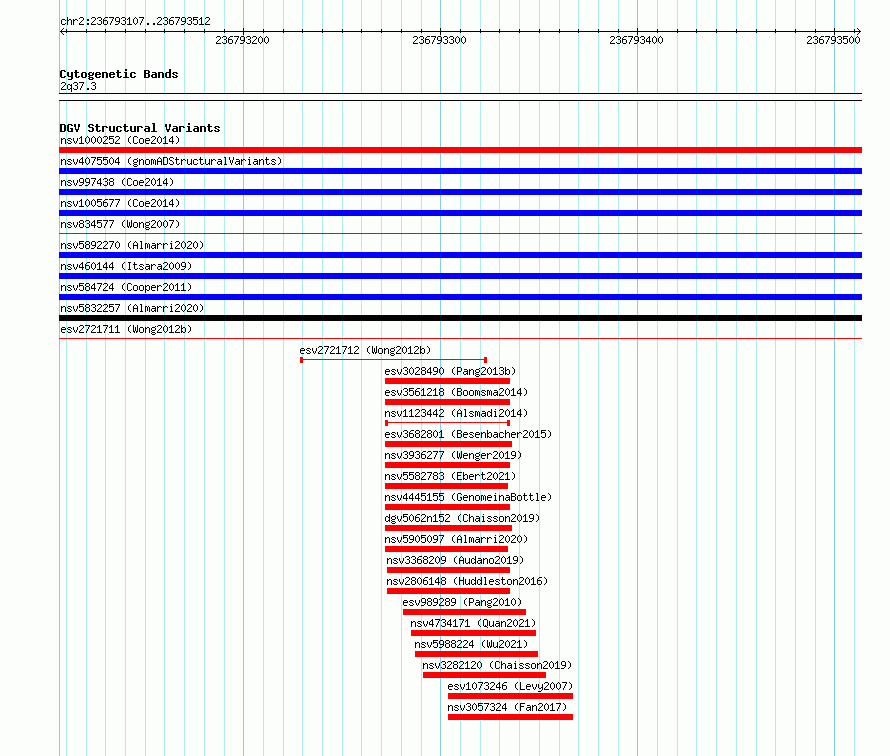890x756 pixels.
Task: Open nsv4075504 (gnomADStructuralVariants) label
Action: pyautogui.click(x=171, y=161)
